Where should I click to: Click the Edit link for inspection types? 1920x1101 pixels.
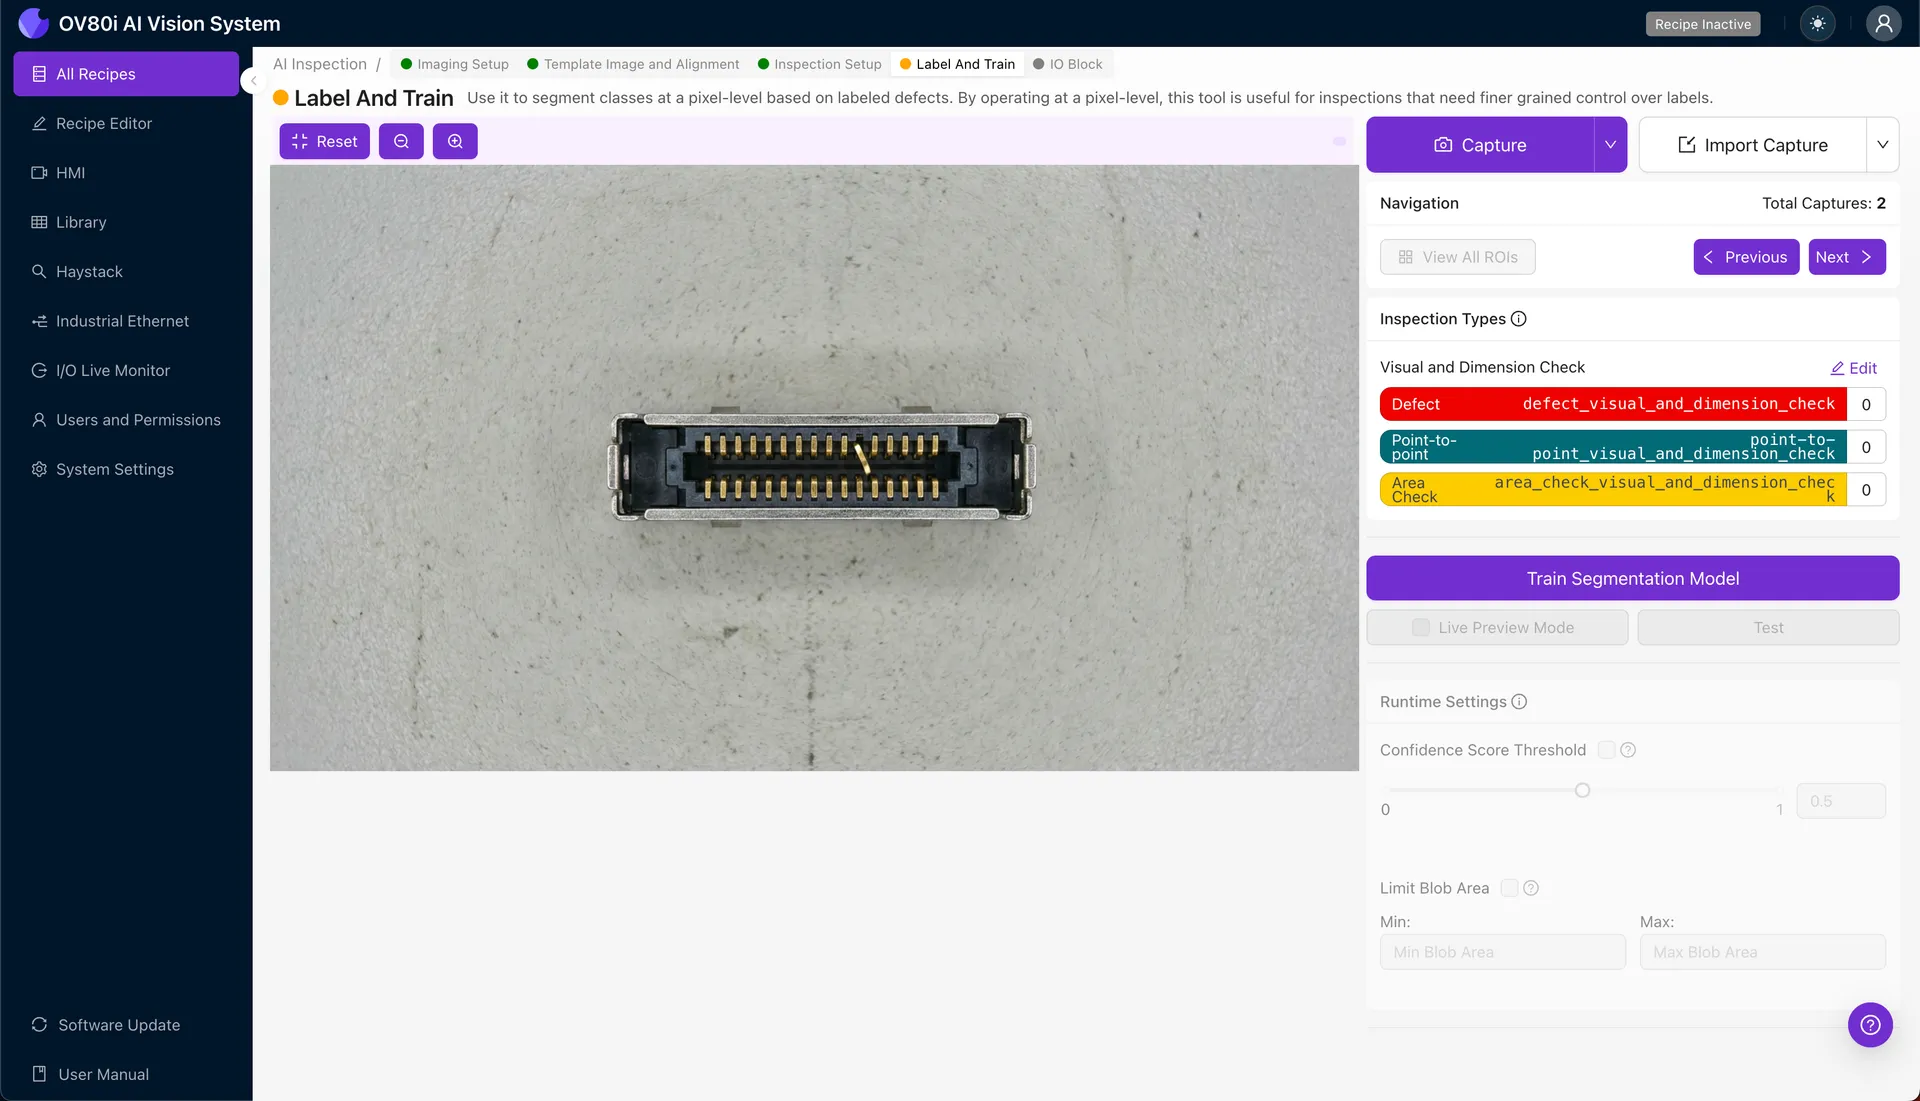pos(1854,368)
